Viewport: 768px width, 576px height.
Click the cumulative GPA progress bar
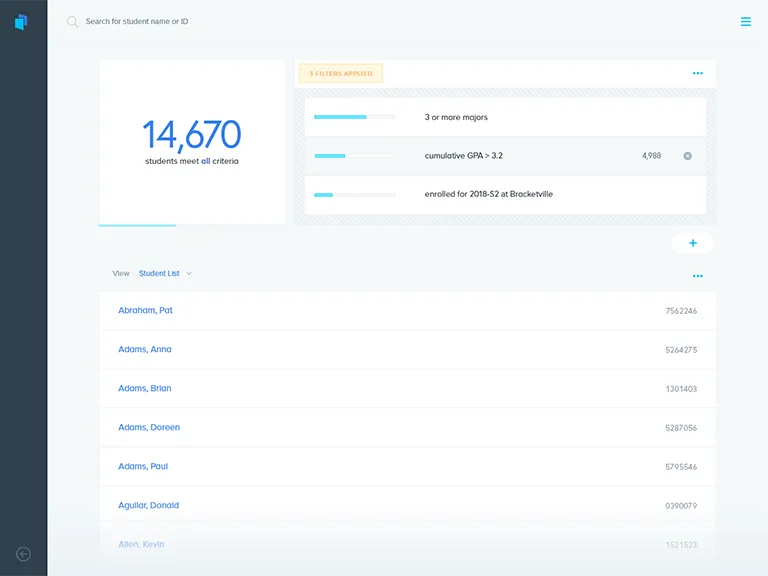tap(355, 156)
